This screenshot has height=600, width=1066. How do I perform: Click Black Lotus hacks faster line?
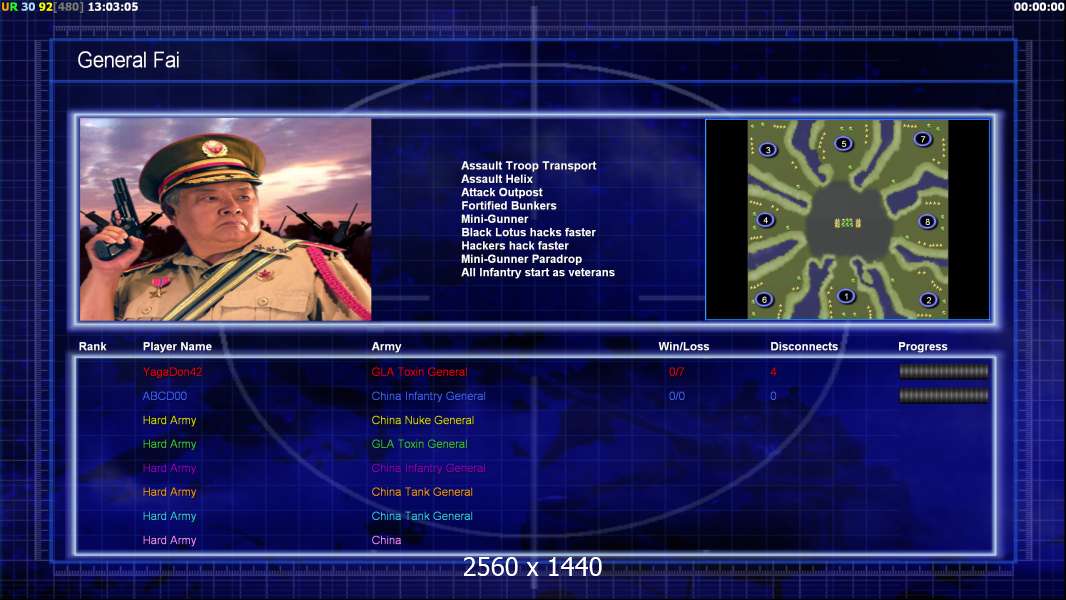528,232
